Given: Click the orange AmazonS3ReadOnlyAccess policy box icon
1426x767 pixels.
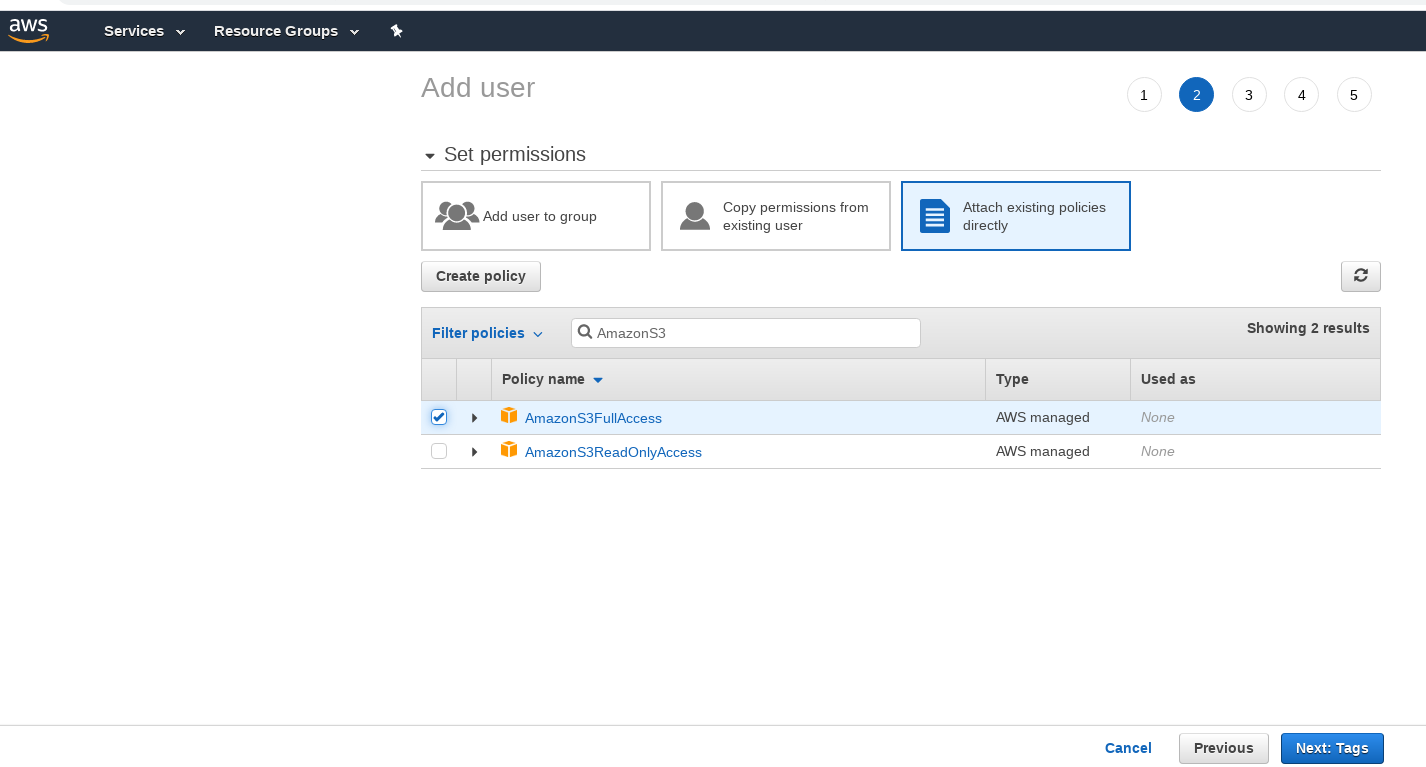Looking at the screenshot, I should 509,450.
